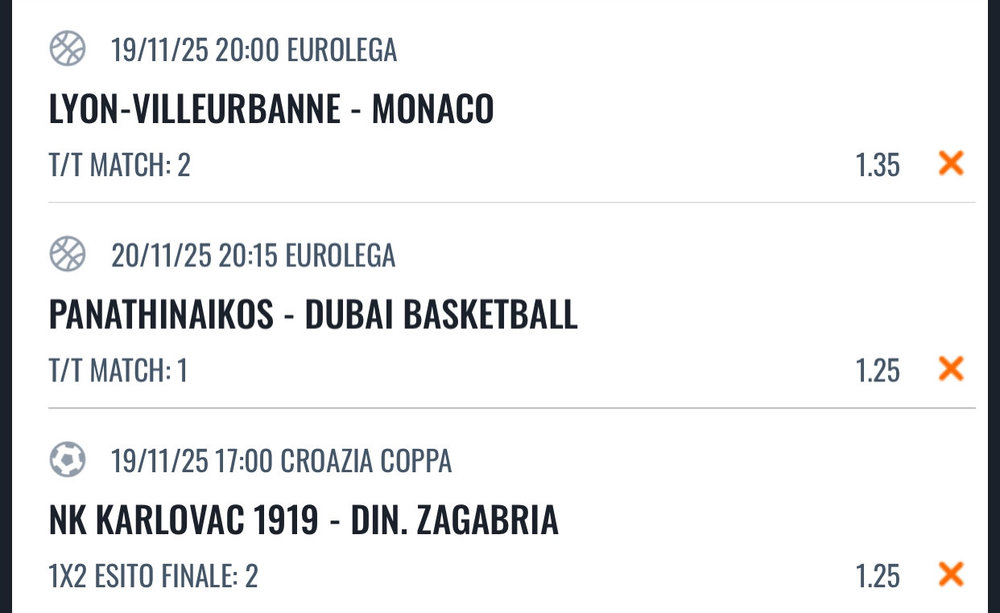Click the 19/11/25 17:00 CROAZIA COPPA header
This screenshot has height=613, width=1000.
click(x=281, y=461)
